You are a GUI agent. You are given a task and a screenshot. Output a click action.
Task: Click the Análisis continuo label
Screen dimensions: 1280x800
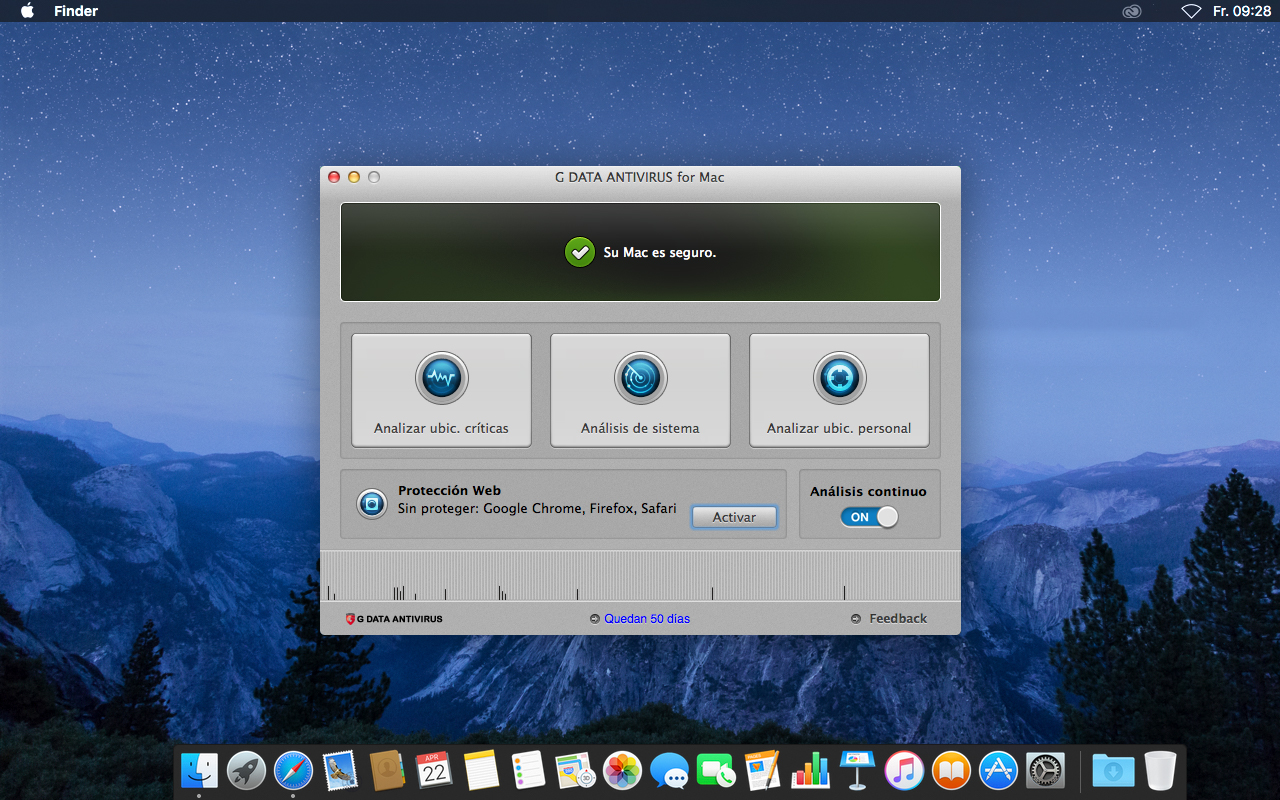(868, 492)
